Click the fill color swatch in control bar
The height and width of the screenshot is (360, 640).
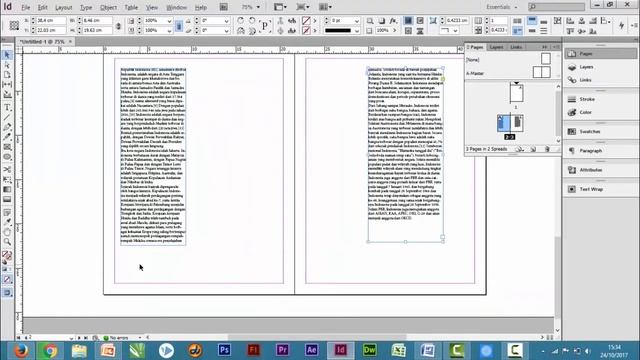pyautogui.click(x=306, y=20)
